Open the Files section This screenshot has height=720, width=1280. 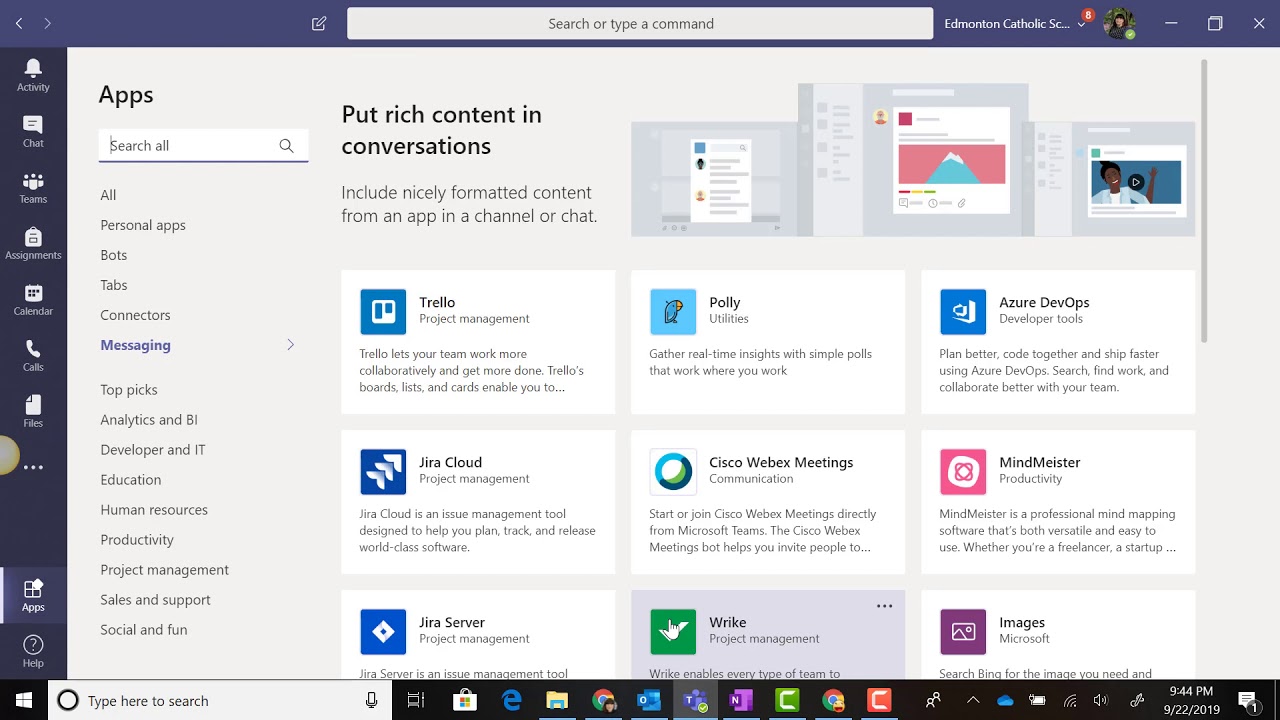33,411
